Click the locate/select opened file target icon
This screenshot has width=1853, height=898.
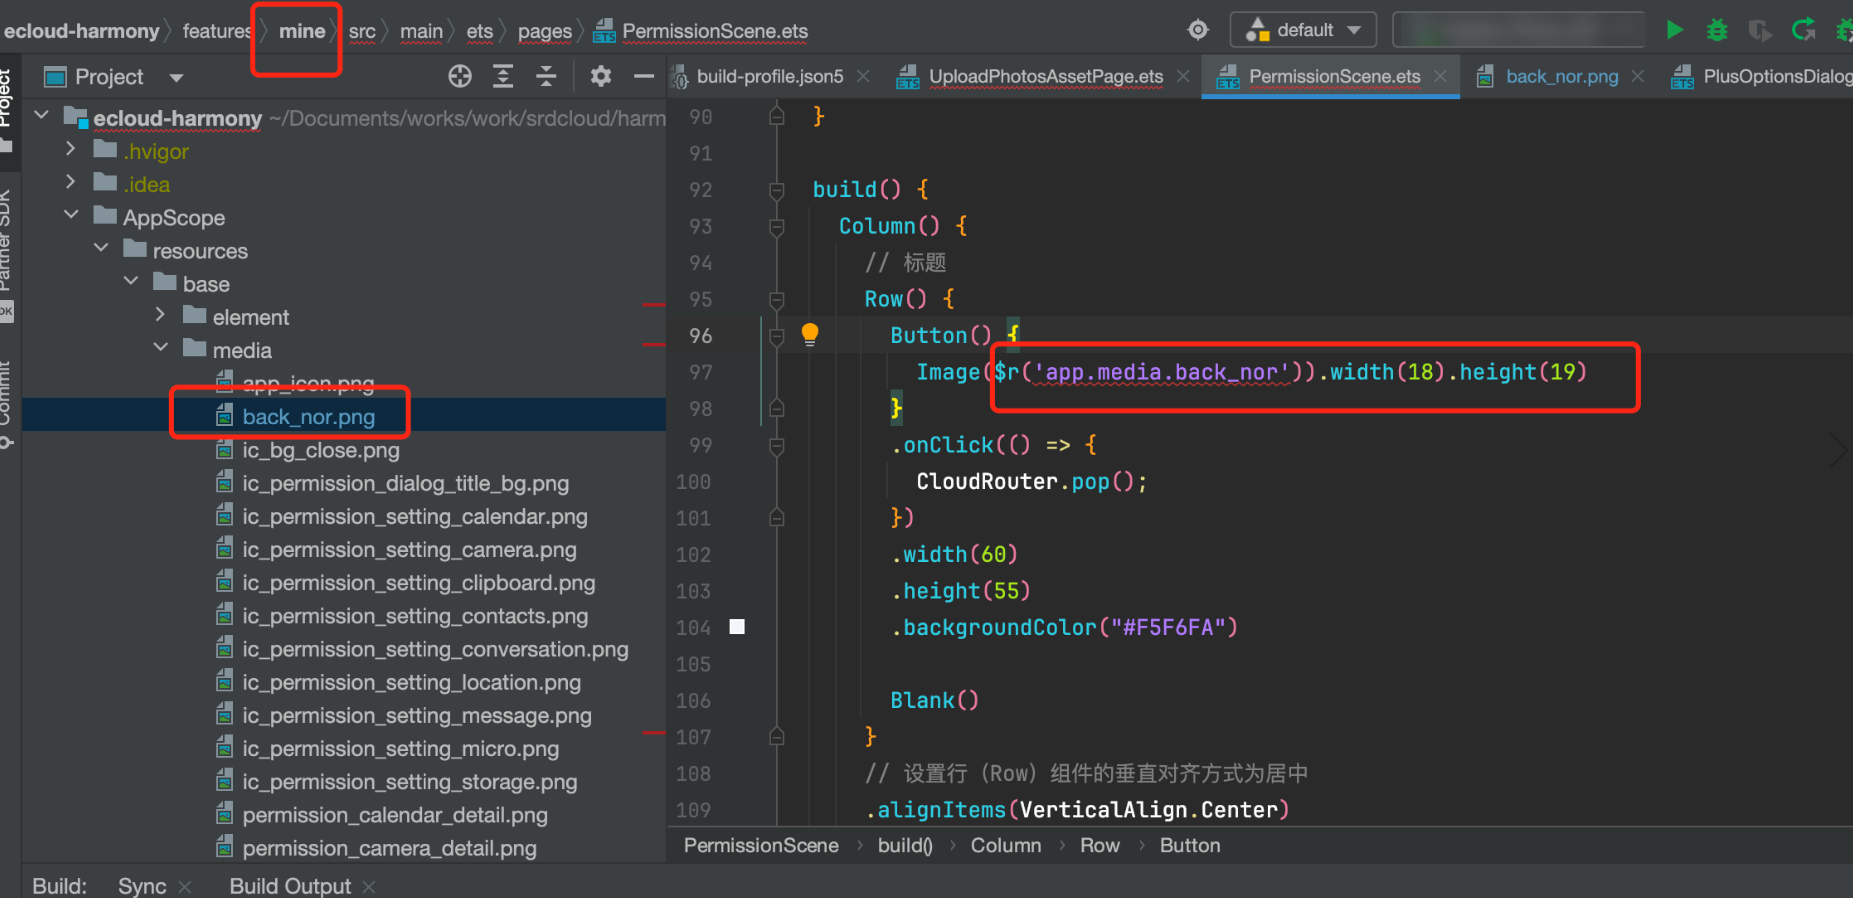pyautogui.click(x=460, y=77)
